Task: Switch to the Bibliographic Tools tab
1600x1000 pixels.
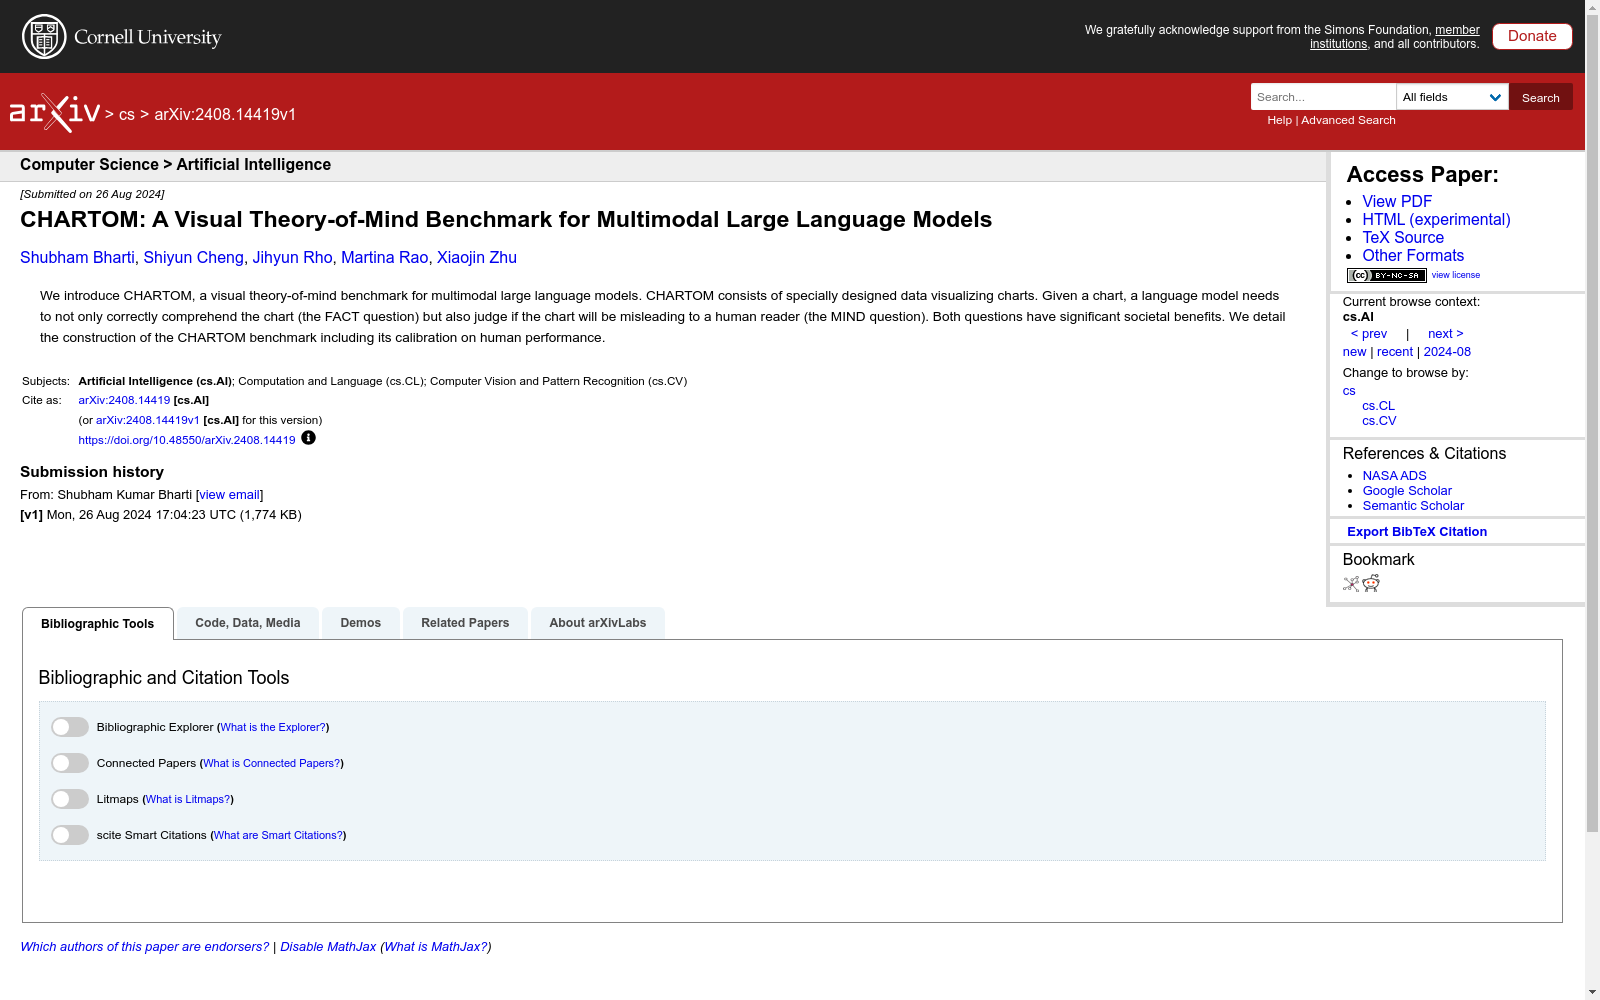Action: pyautogui.click(x=98, y=623)
